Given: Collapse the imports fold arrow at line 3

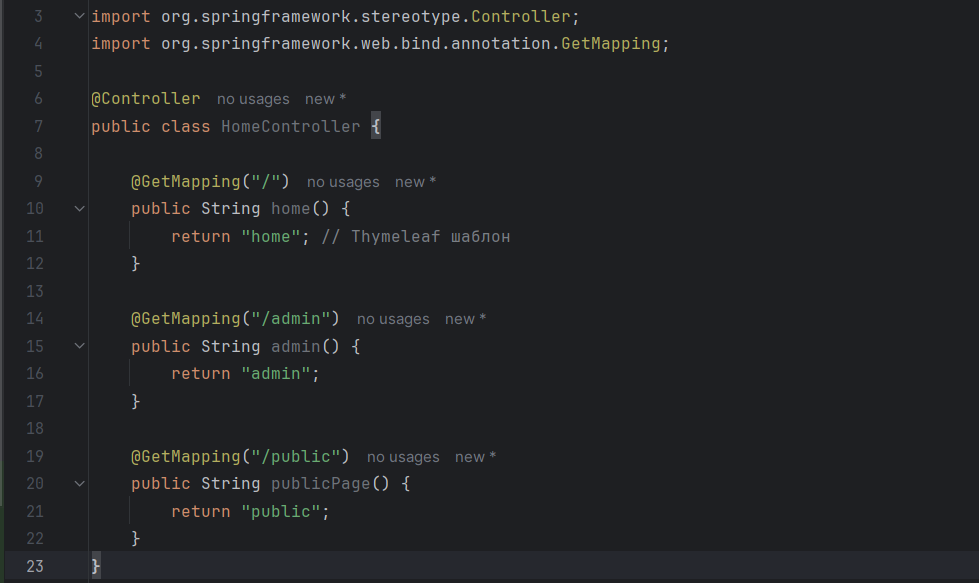Looking at the screenshot, I should (79, 16).
